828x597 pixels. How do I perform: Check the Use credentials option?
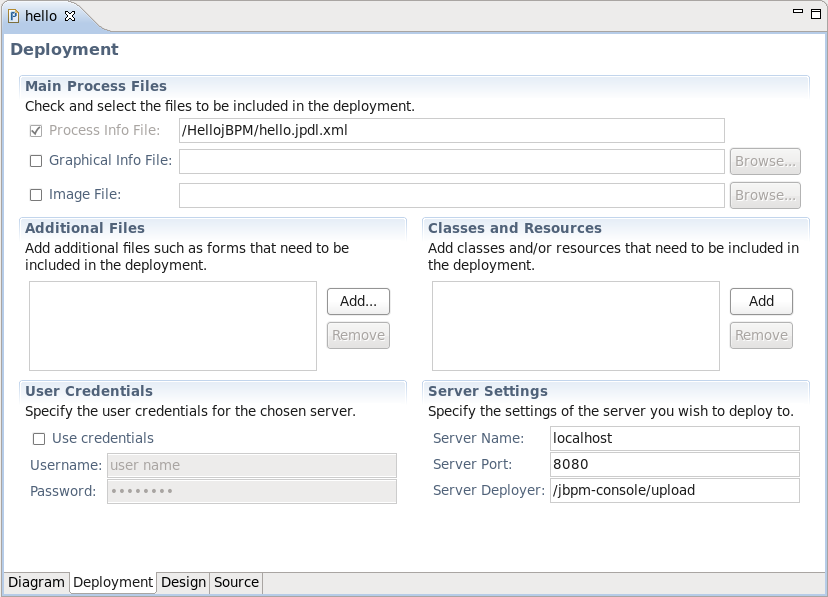[39, 439]
